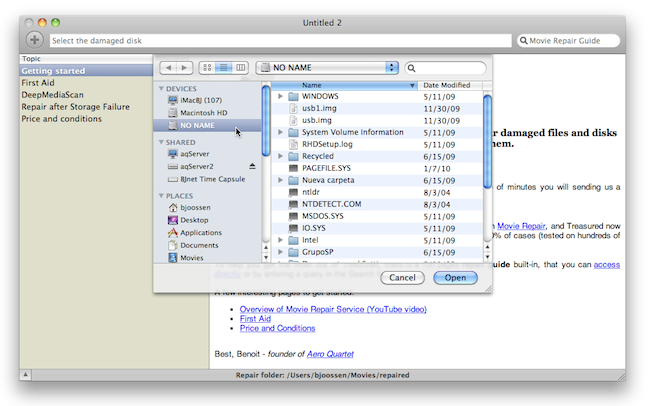Open the Aero Quartet link
Viewport: 650px width, 406px height.
pyautogui.click(x=330, y=354)
